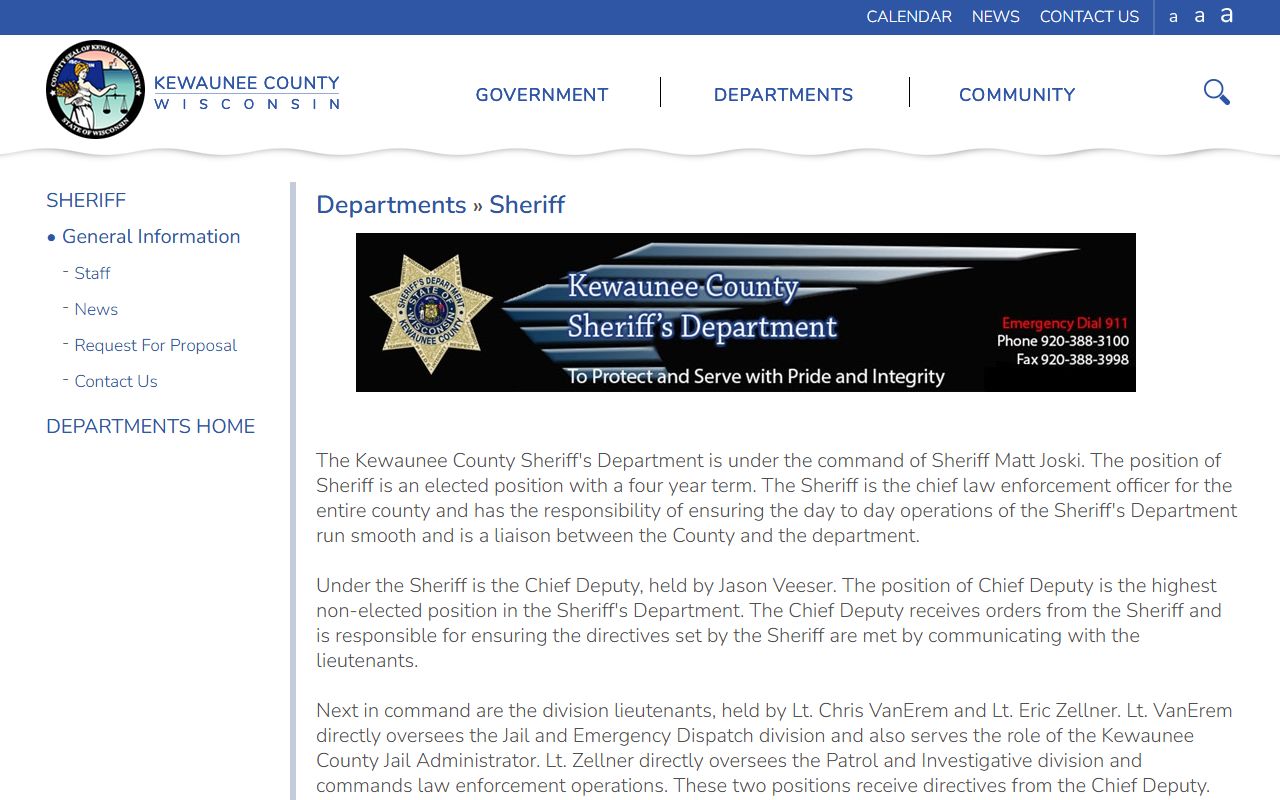1280x800 pixels.
Task: Click the 'Phone 920-388-3100' text
Action: tap(1063, 341)
